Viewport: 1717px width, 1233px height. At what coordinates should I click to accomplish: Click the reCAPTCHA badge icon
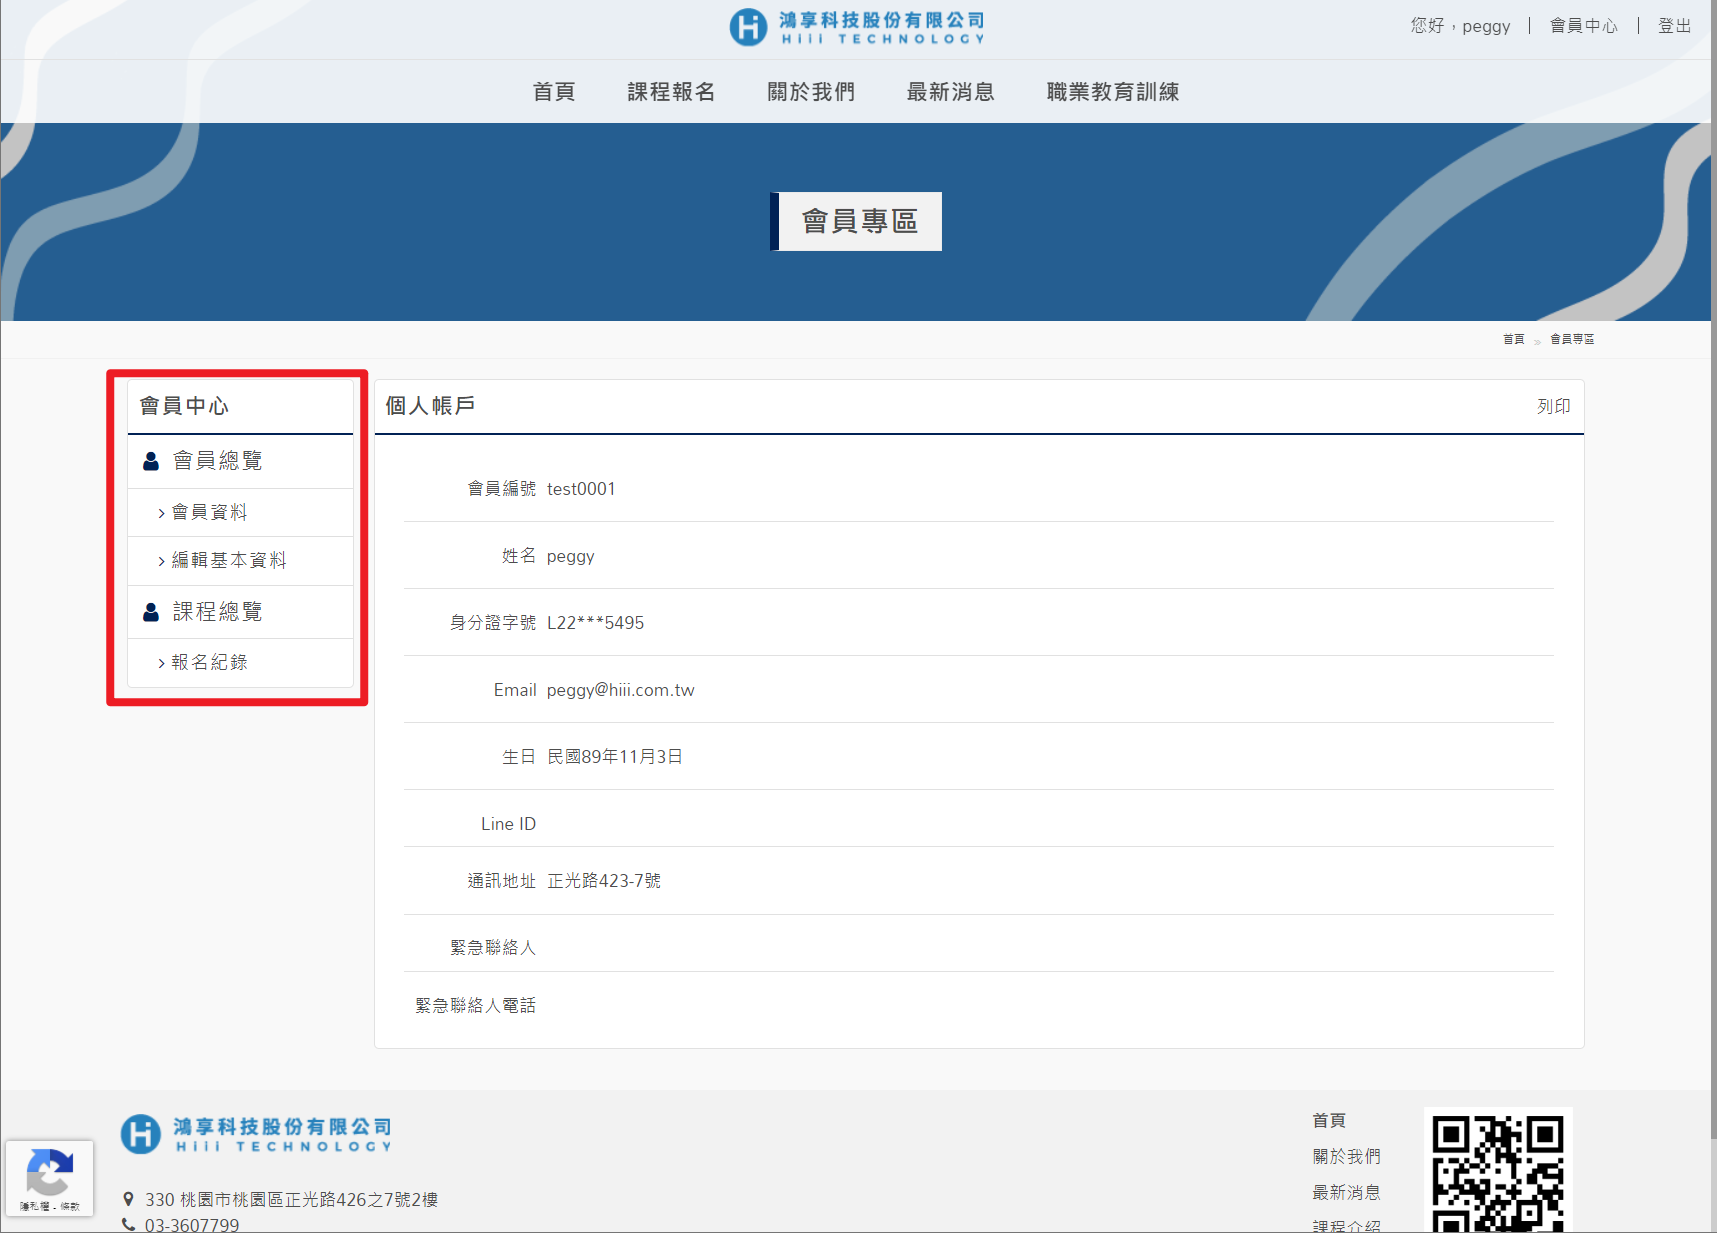click(49, 1172)
